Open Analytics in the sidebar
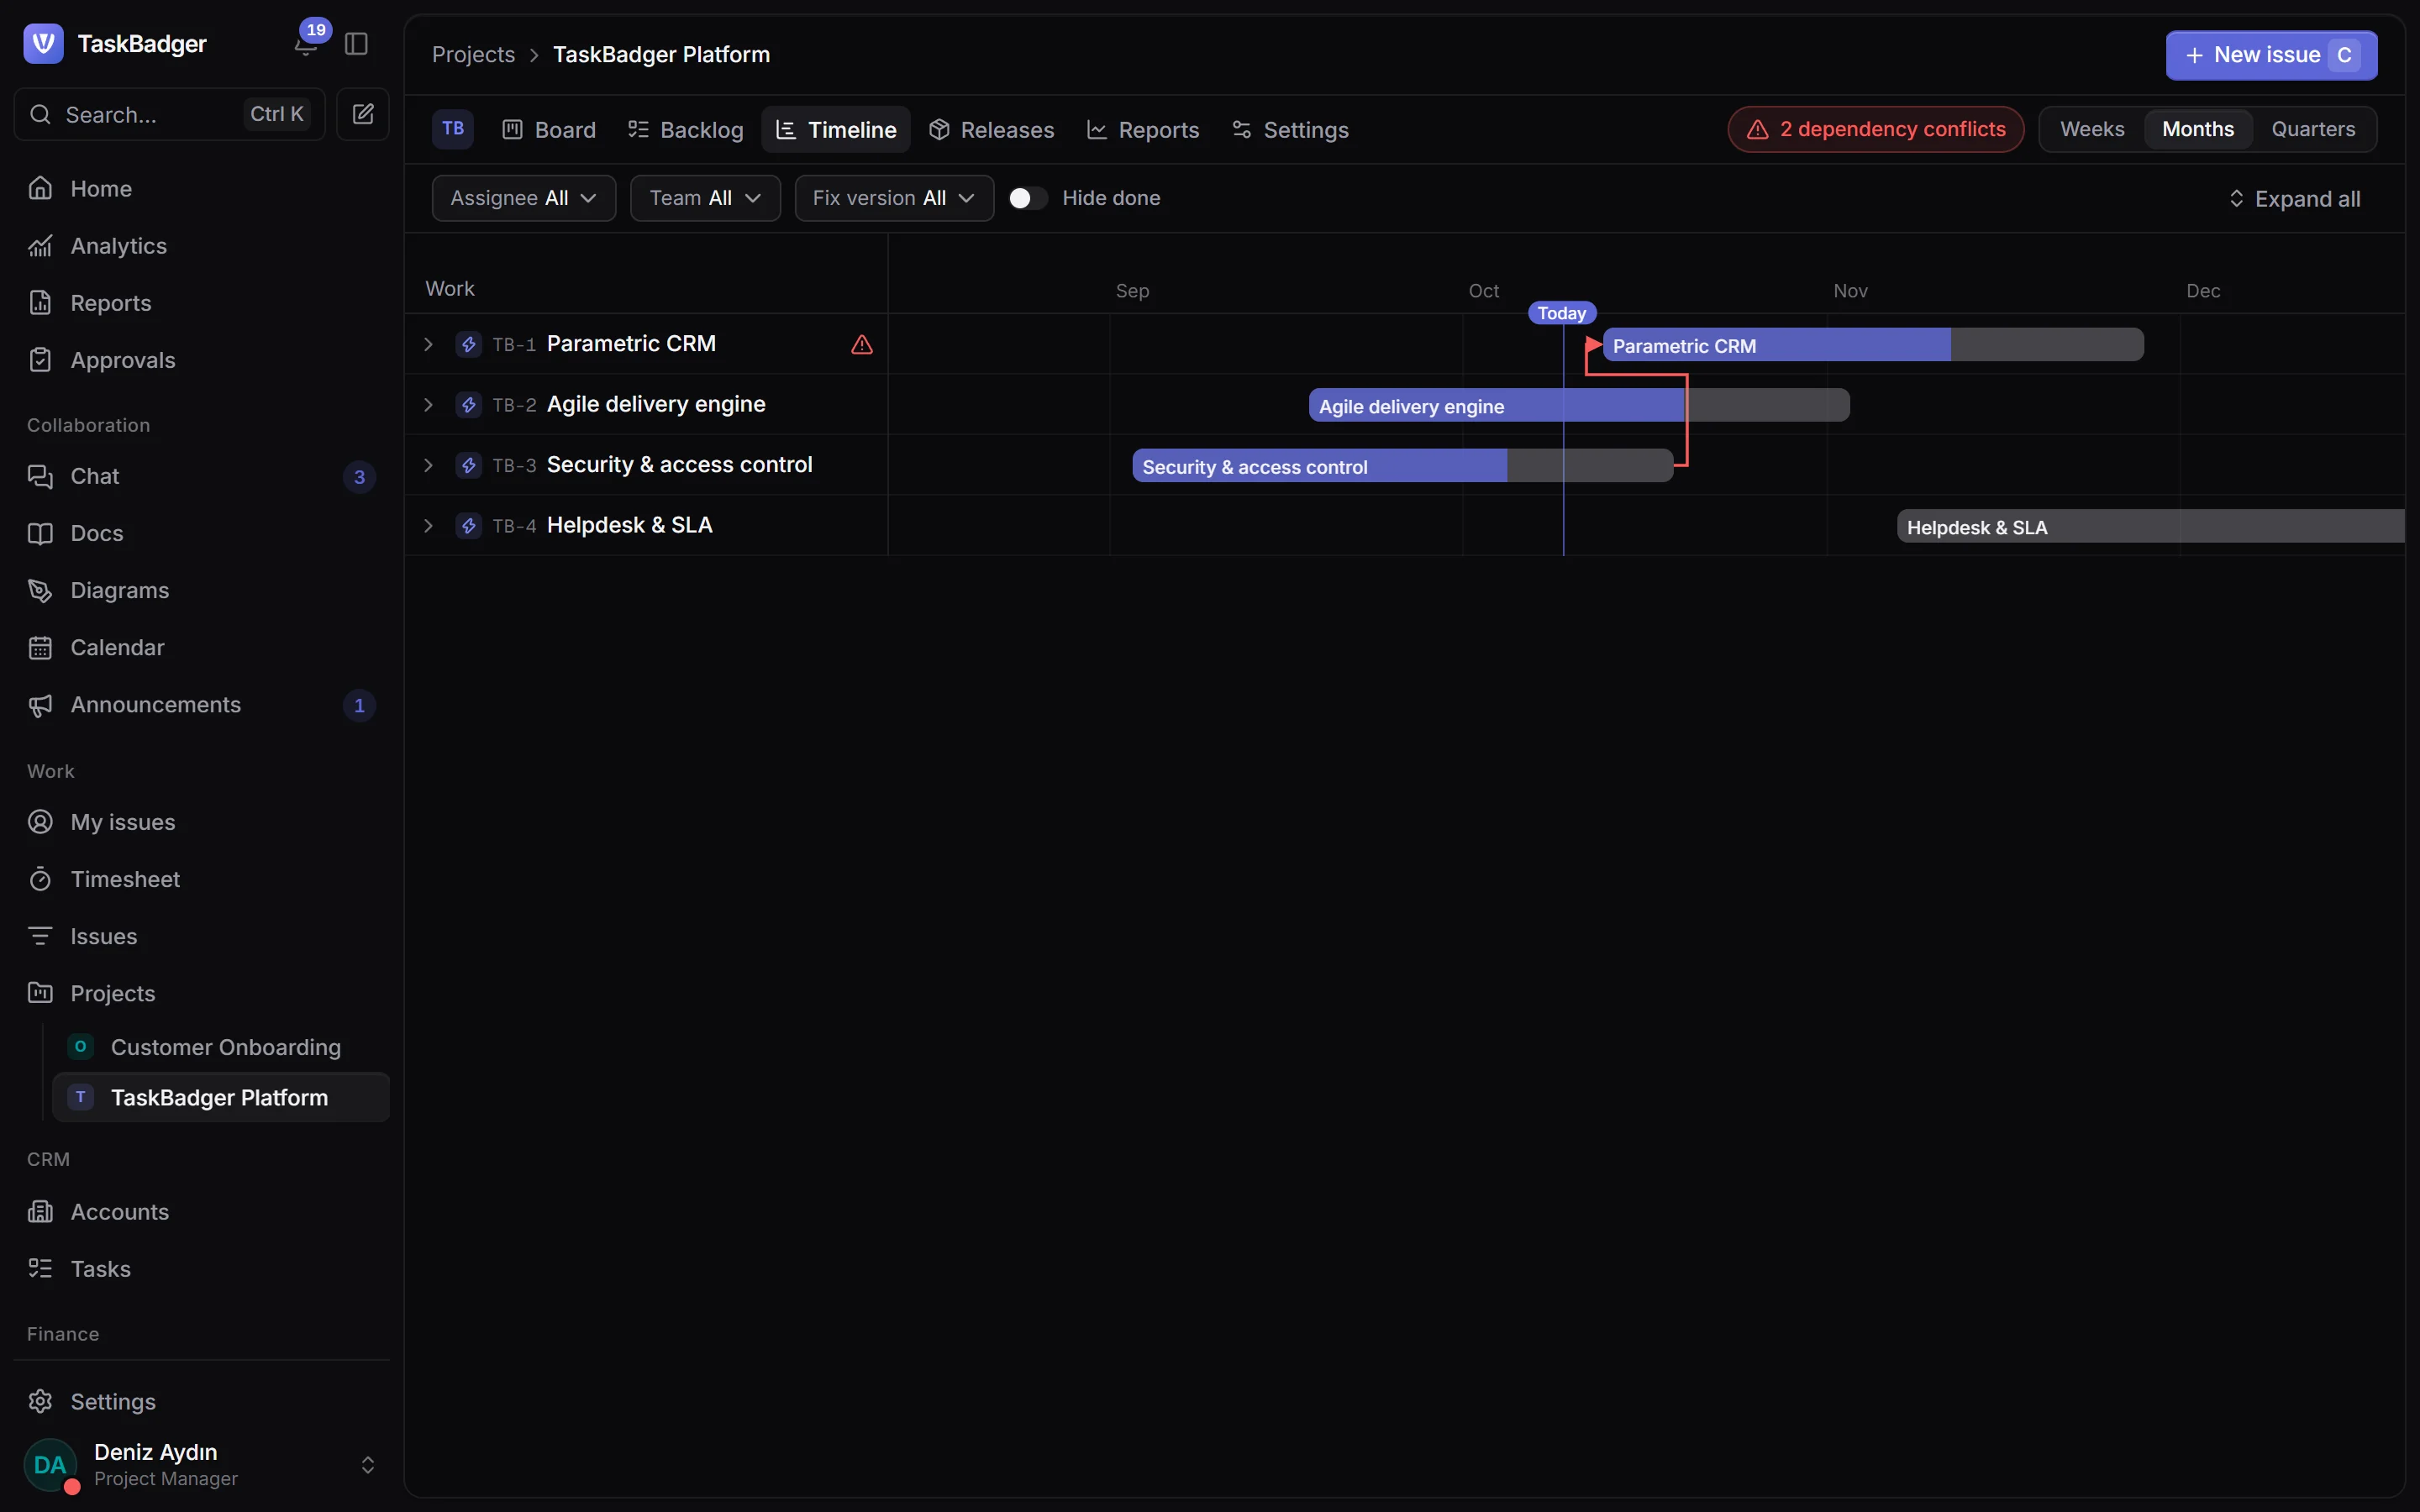 201,246
